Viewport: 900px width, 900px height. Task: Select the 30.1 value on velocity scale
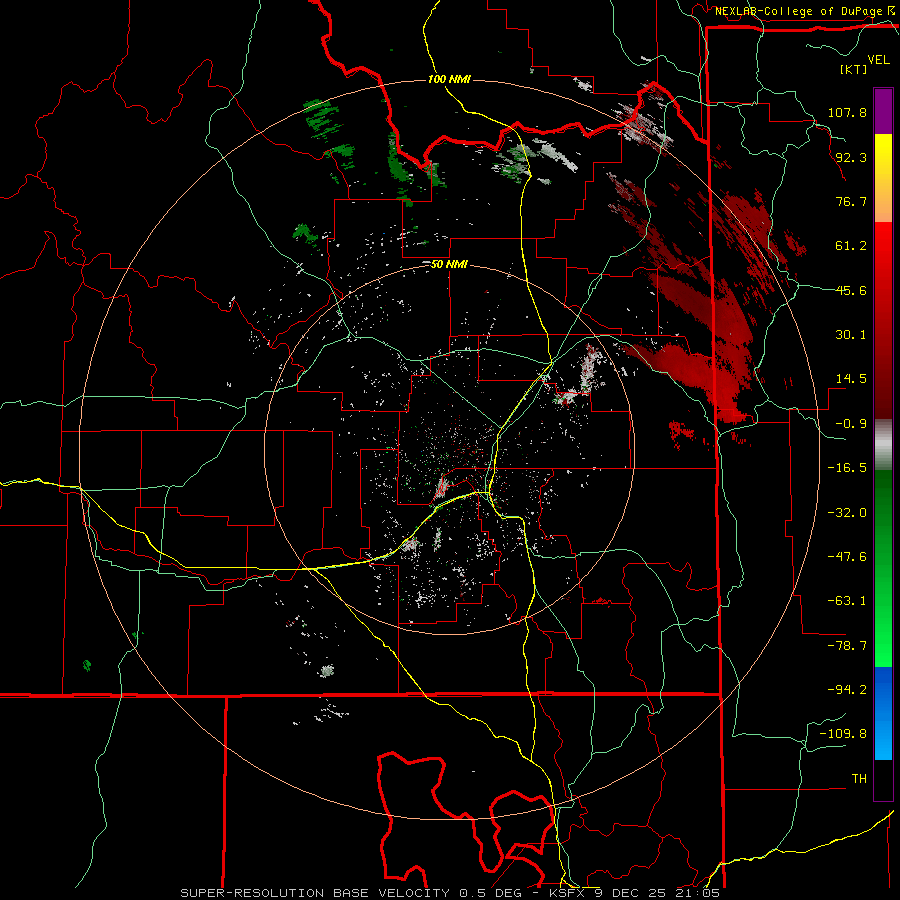[x=851, y=335]
